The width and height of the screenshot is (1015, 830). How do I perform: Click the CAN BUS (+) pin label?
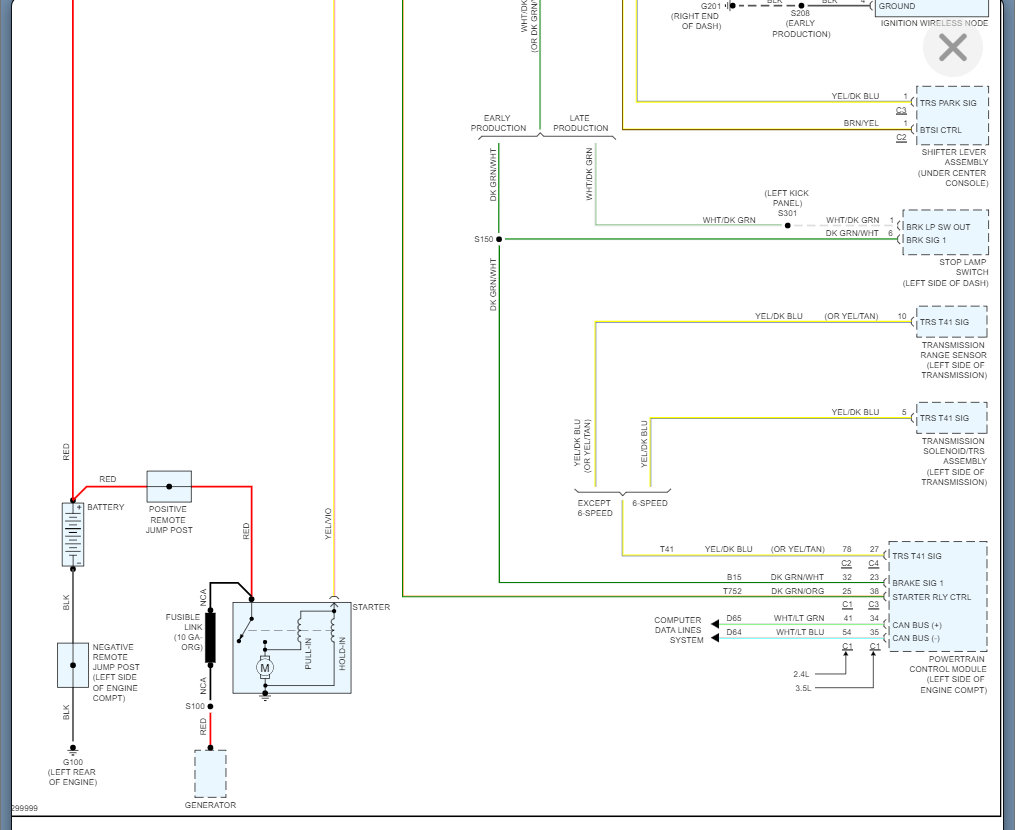tap(917, 625)
